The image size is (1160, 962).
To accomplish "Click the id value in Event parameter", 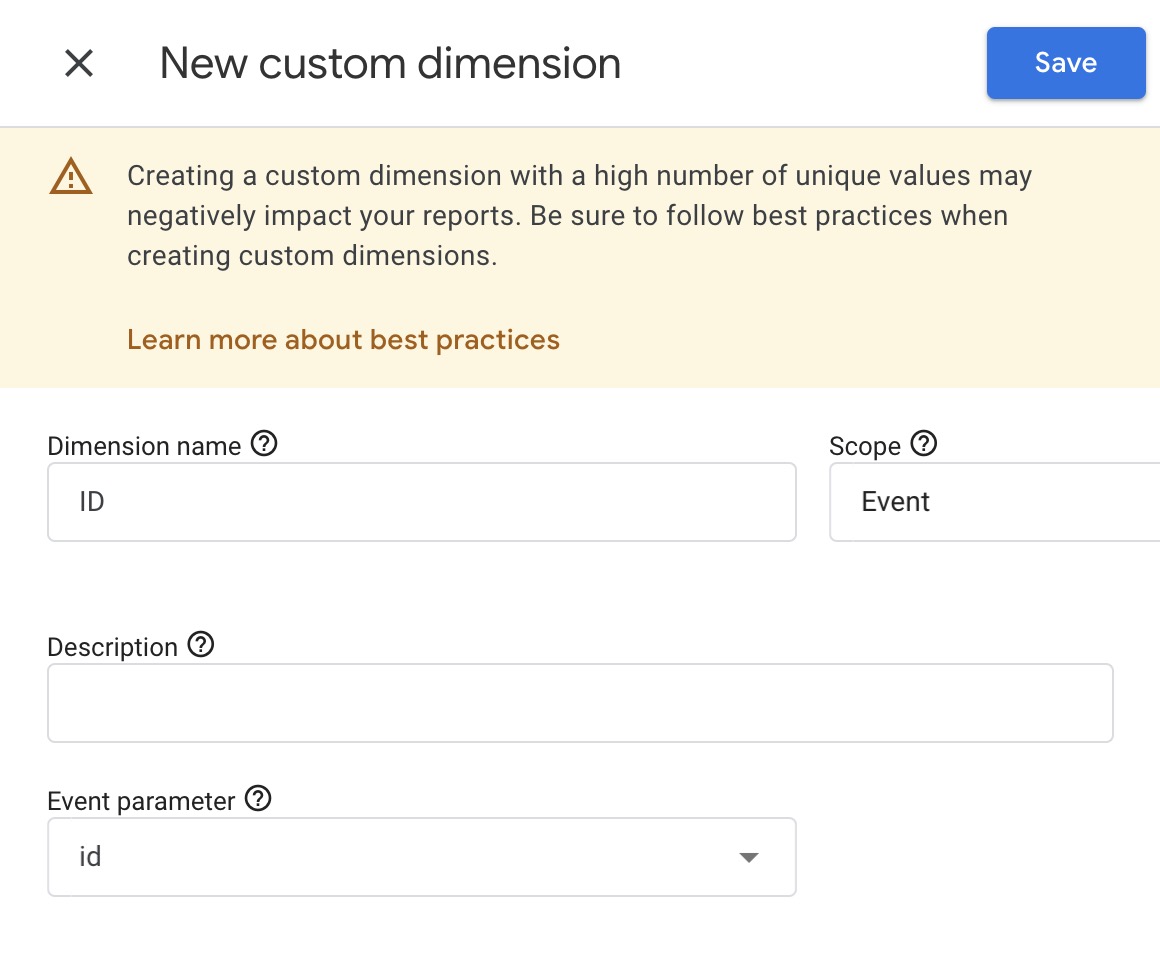I will 92,857.
